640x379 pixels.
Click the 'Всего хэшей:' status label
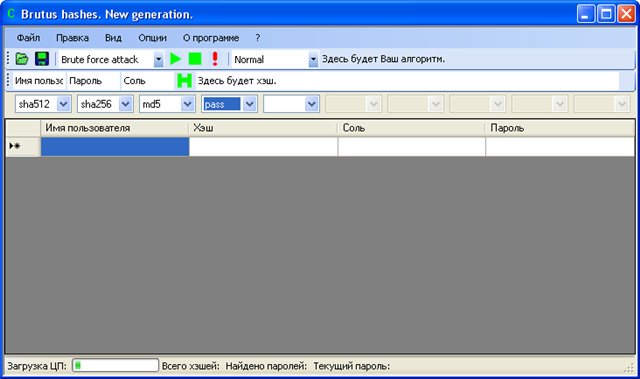pyautogui.click(x=190, y=366)
